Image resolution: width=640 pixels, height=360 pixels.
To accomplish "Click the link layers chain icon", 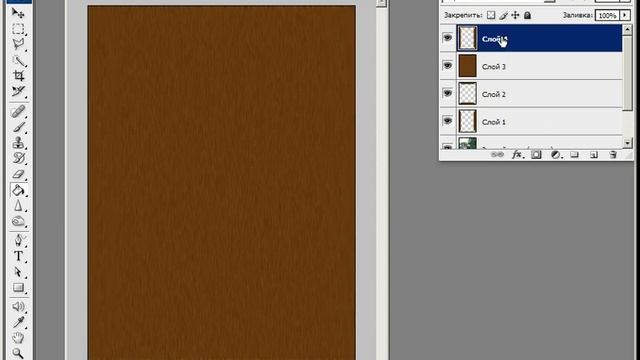I will click(x=497, y=155).
